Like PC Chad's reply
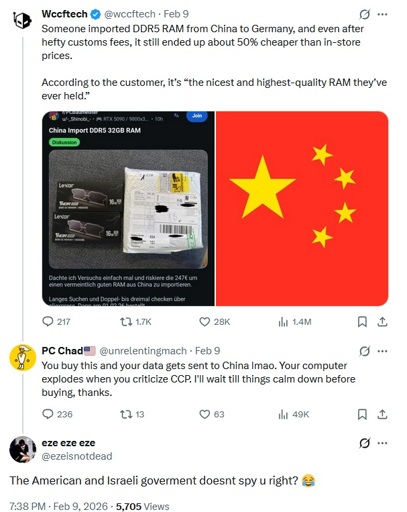 (x=211, y=414)
